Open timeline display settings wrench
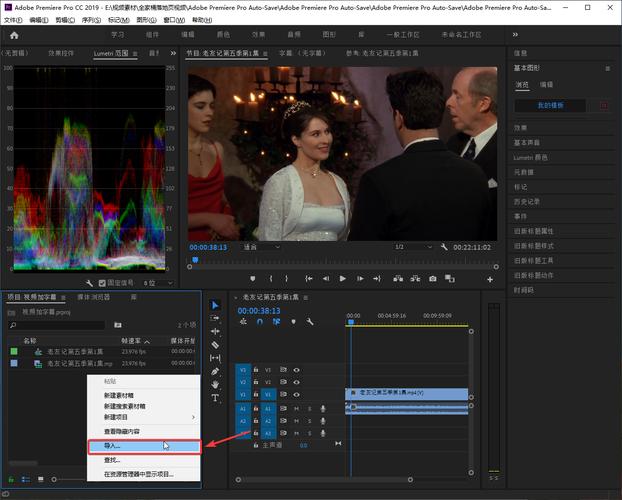The image size is (622, 500). 310,321
